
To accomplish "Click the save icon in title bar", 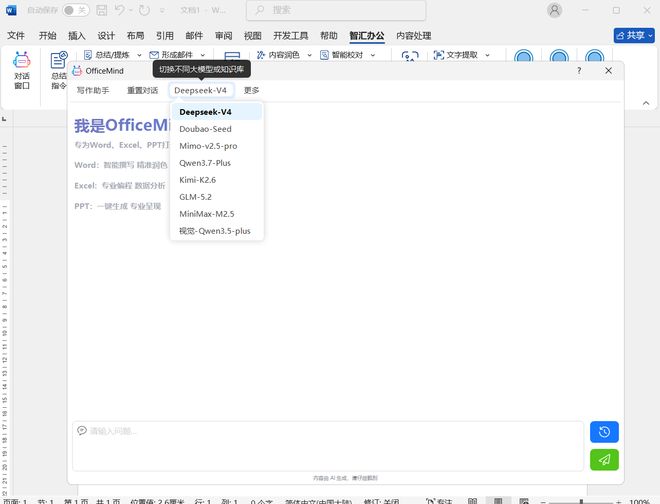I will pyautogui.click(x=101, y=10).
